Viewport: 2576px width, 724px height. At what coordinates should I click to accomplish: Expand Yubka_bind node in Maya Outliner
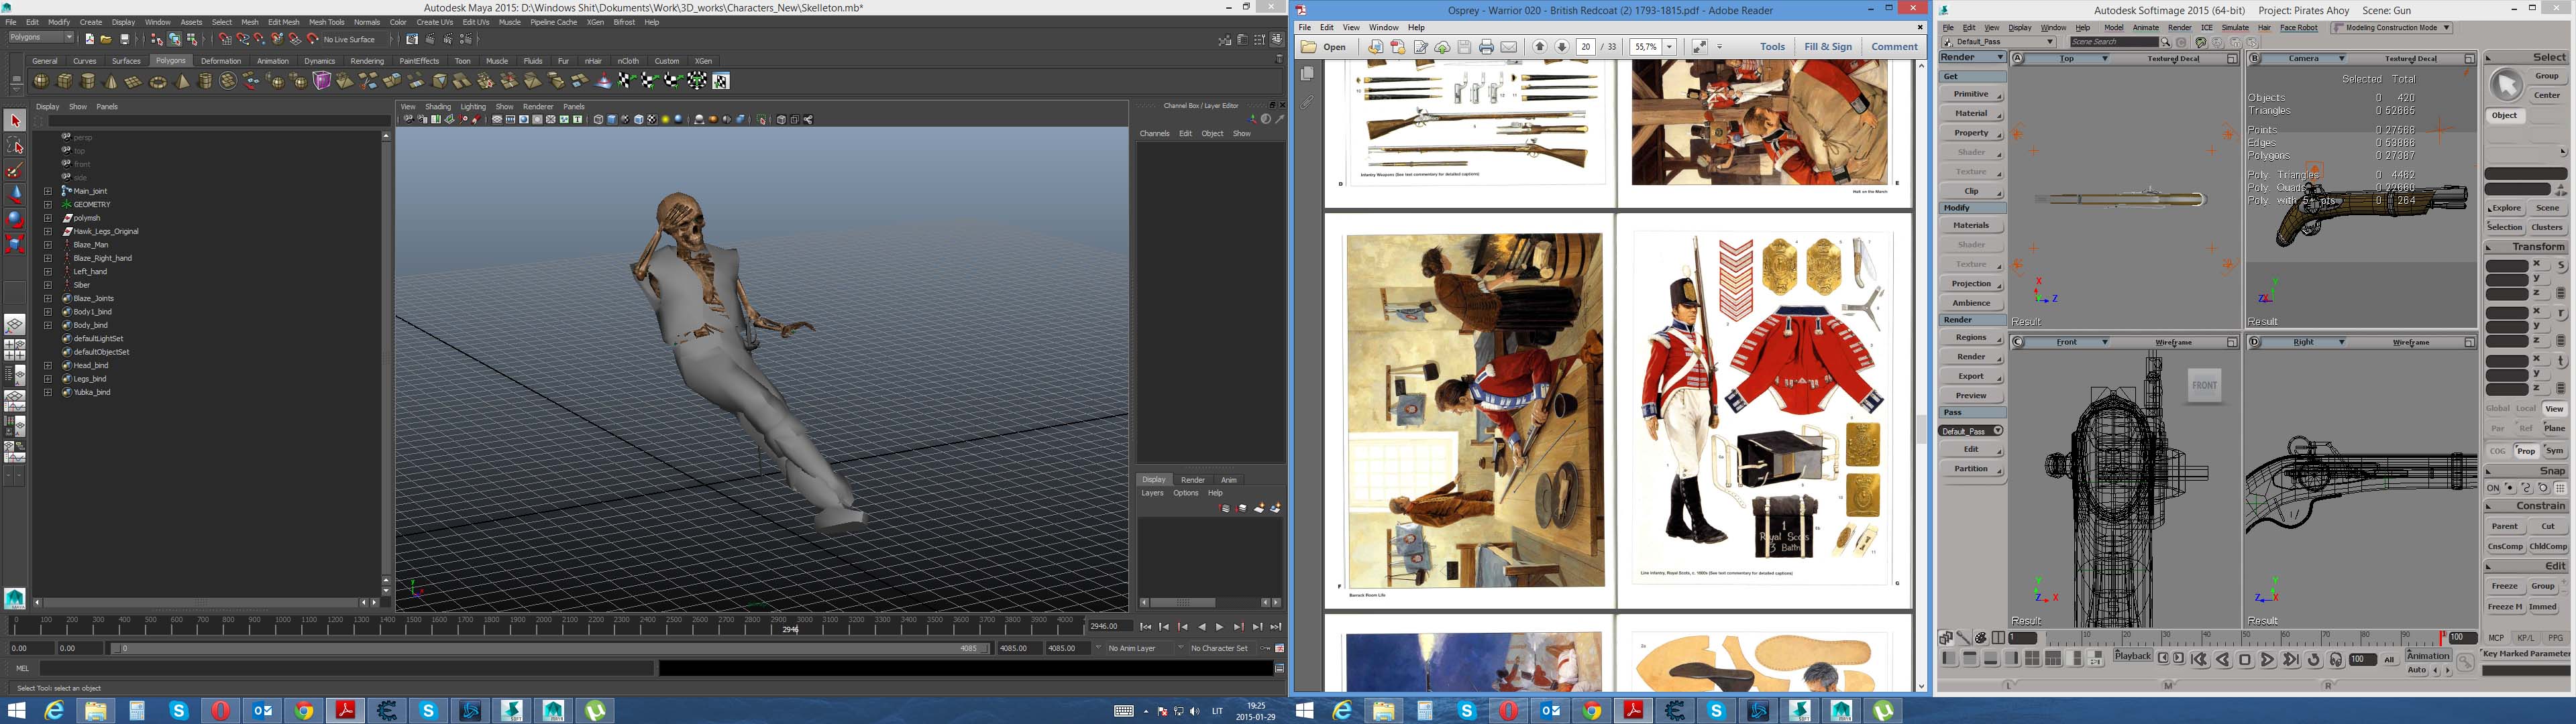point(48,392)
